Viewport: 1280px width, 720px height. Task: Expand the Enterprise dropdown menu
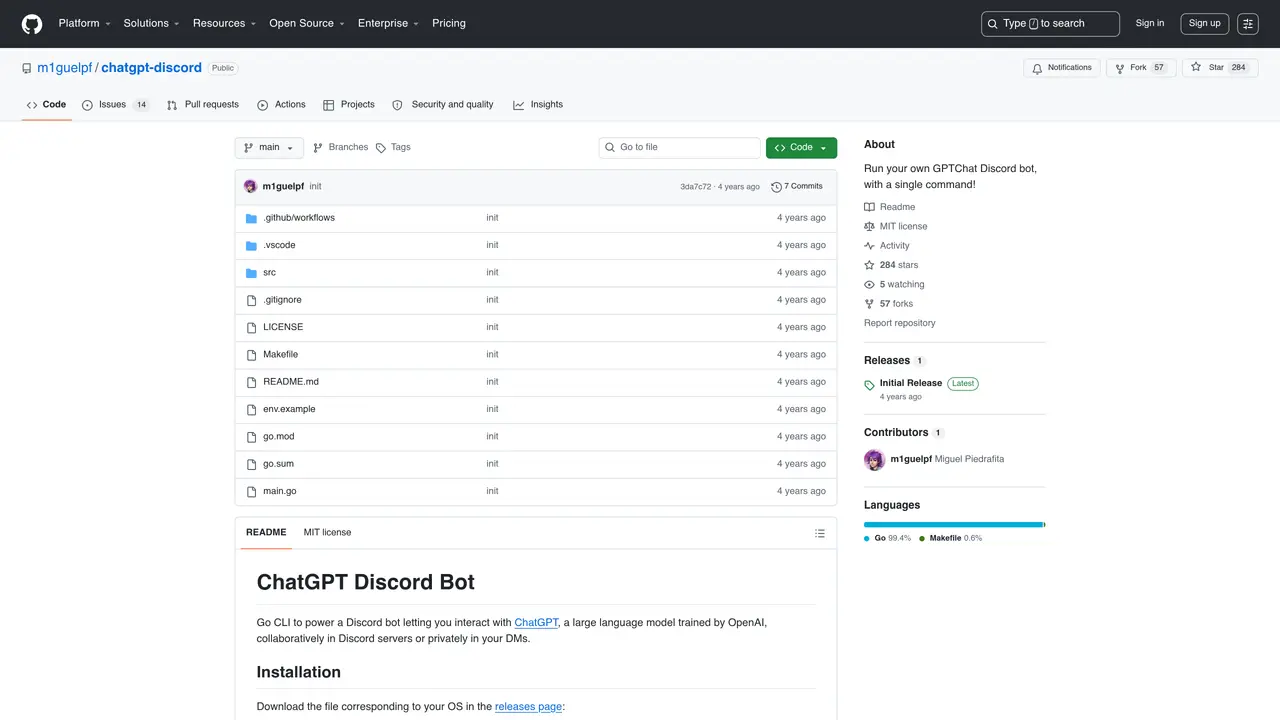coord(389,23)
